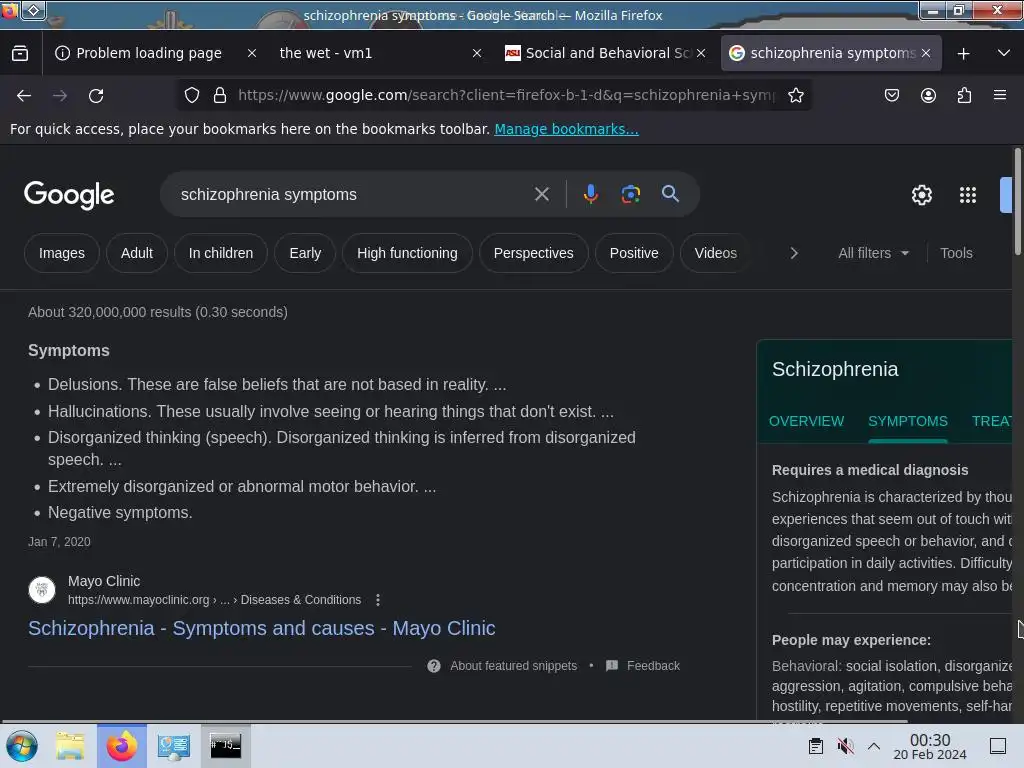
Task: Reload the current page
Action: coord(96,95)
